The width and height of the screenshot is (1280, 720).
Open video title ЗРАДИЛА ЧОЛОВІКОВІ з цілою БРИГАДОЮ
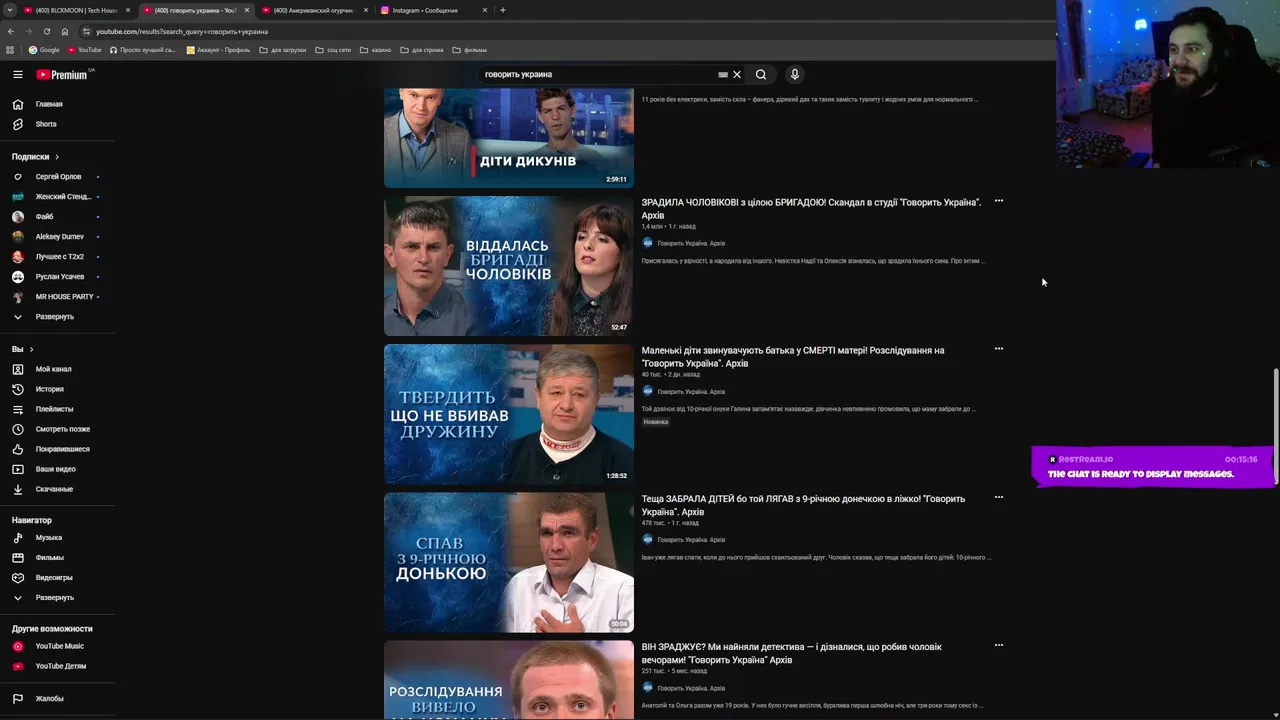pos(811,209)
